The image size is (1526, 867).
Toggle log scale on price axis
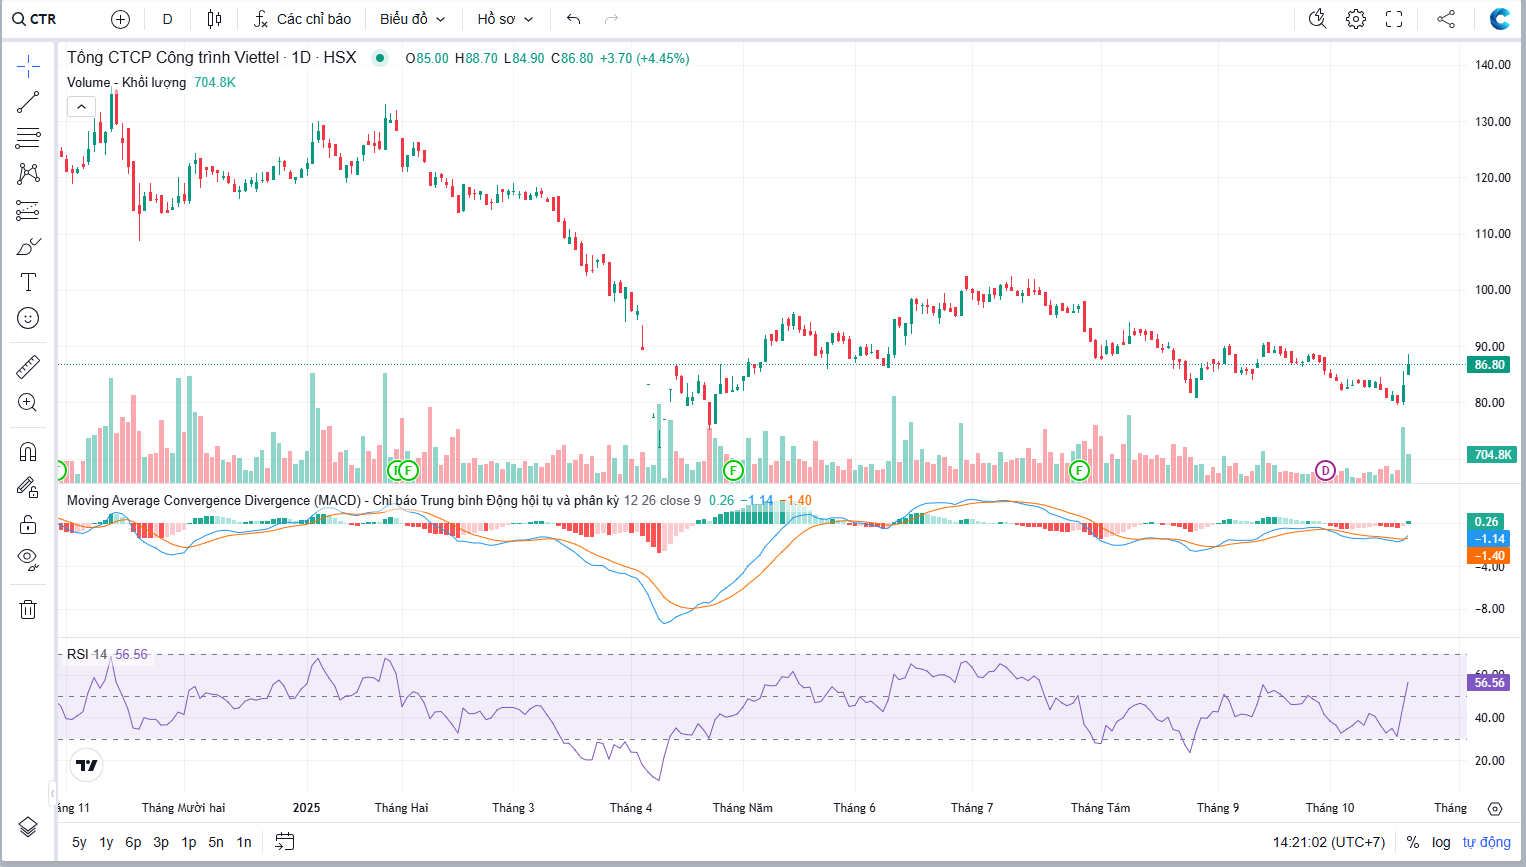click(1441, 842)
